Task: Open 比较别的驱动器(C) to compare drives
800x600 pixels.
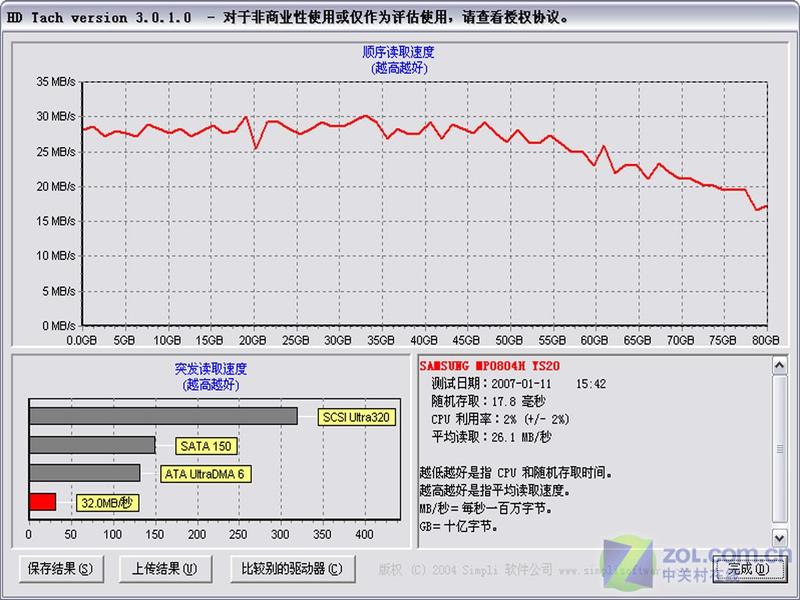Action: [292, 568]
